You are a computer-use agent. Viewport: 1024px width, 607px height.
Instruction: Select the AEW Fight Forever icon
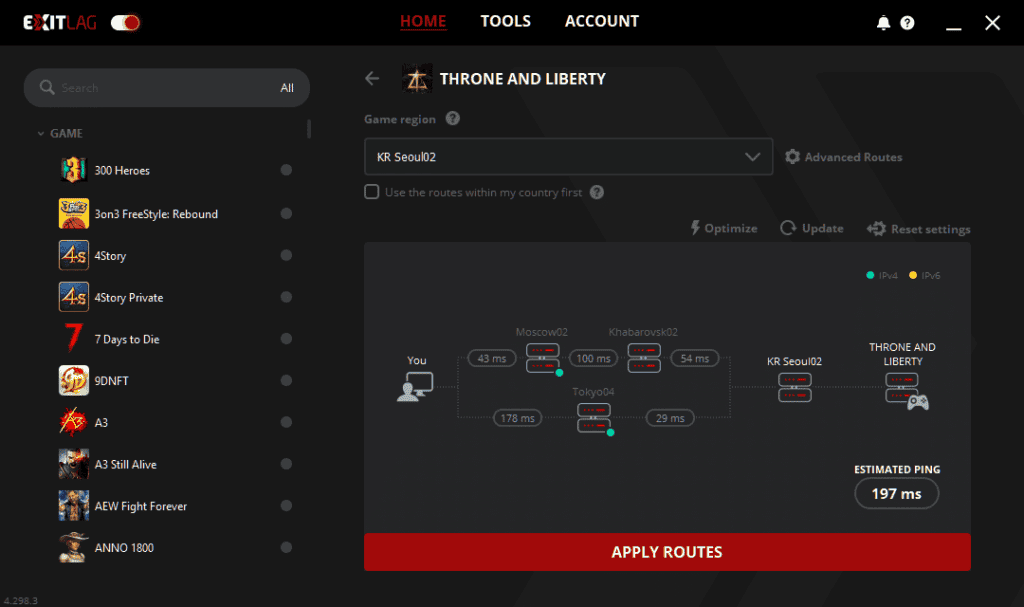(x=74, y=506)
